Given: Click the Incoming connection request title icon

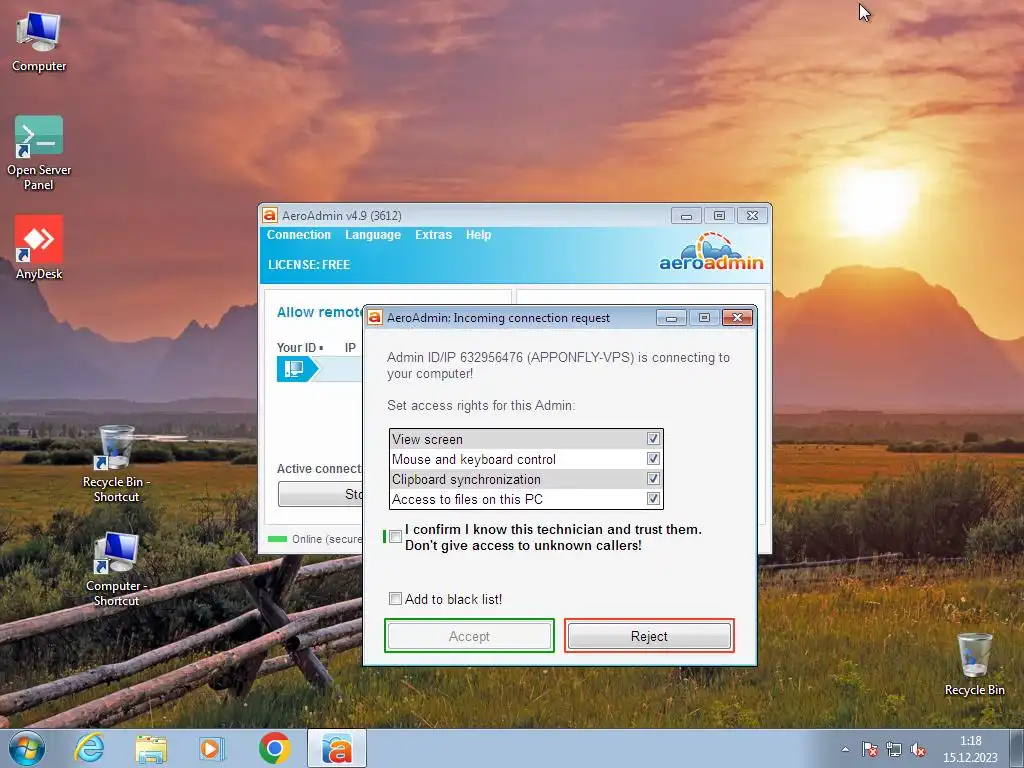Looking at the screenshot, I should point(375,317).
